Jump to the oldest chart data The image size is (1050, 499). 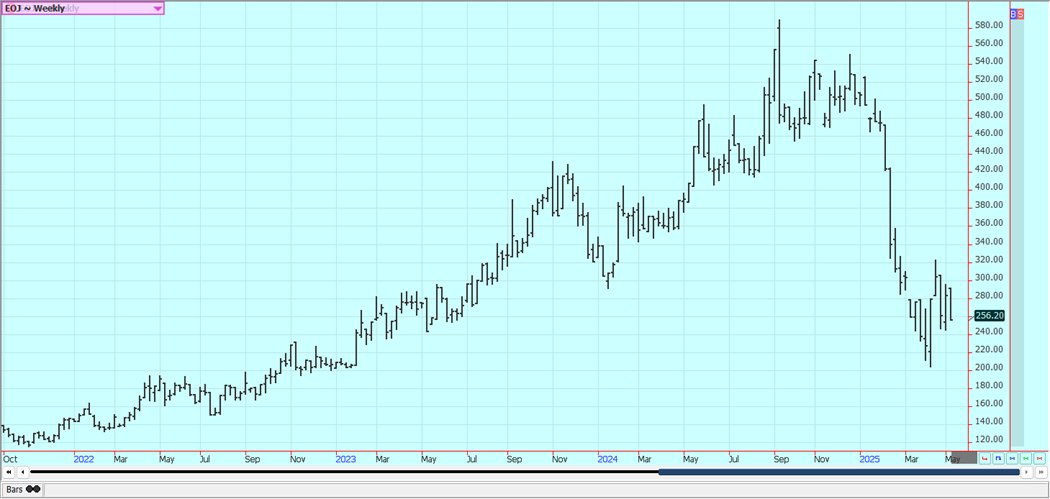(x=9, y=472)
